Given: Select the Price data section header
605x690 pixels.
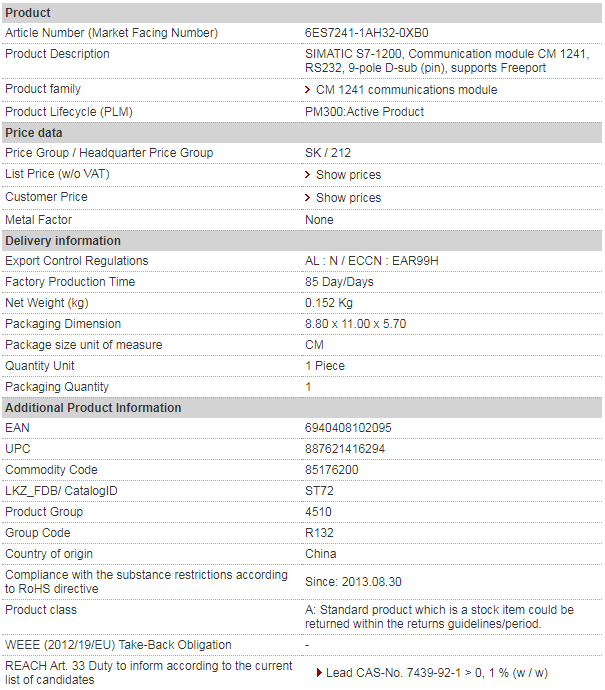Looking at the screenshot, I should 302,133.
